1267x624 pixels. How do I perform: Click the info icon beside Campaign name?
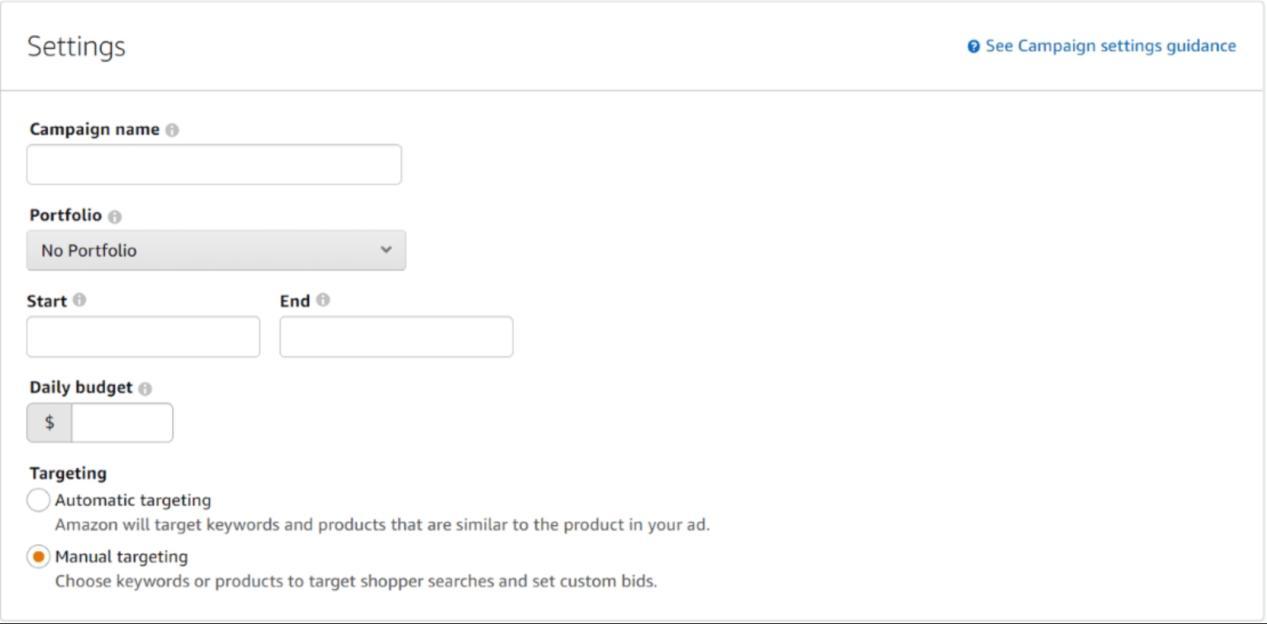(172, 130)
